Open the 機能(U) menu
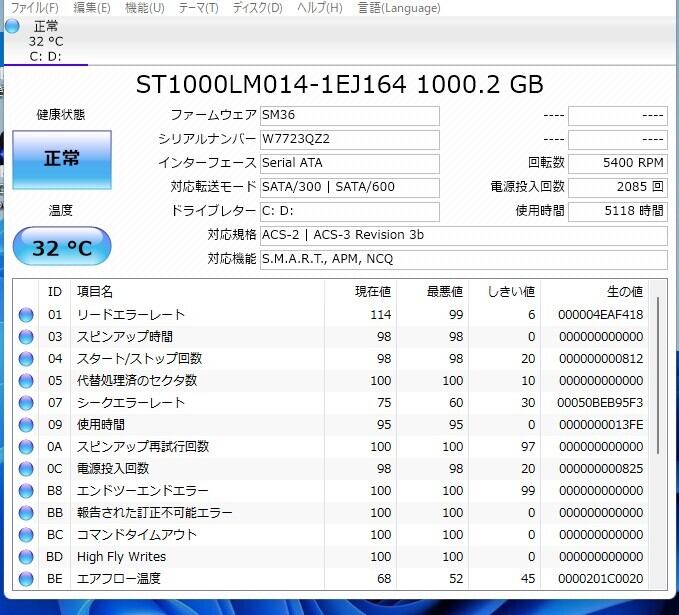The height and width of the screenshot is (615, 679). click(145, 8)
